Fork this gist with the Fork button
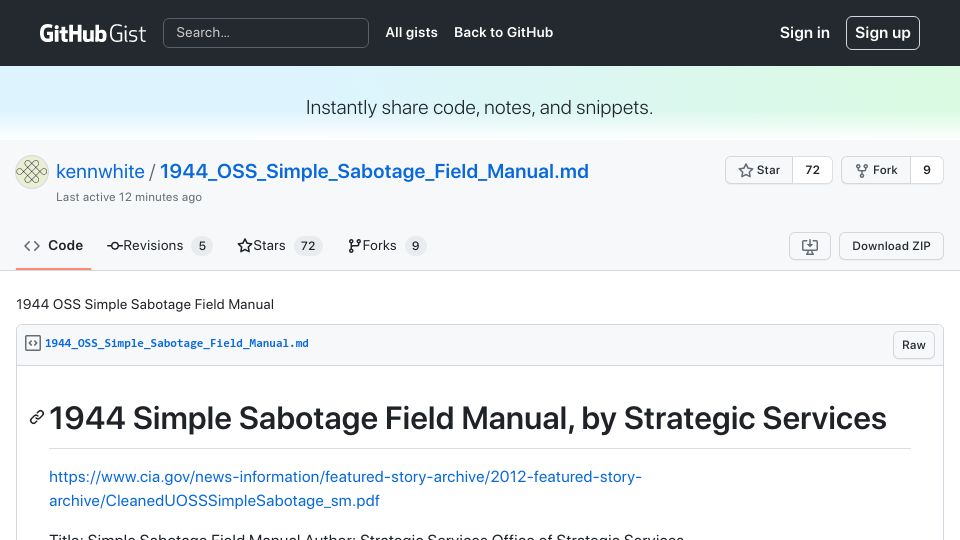The image size is (960, 540). click(876, 170)
